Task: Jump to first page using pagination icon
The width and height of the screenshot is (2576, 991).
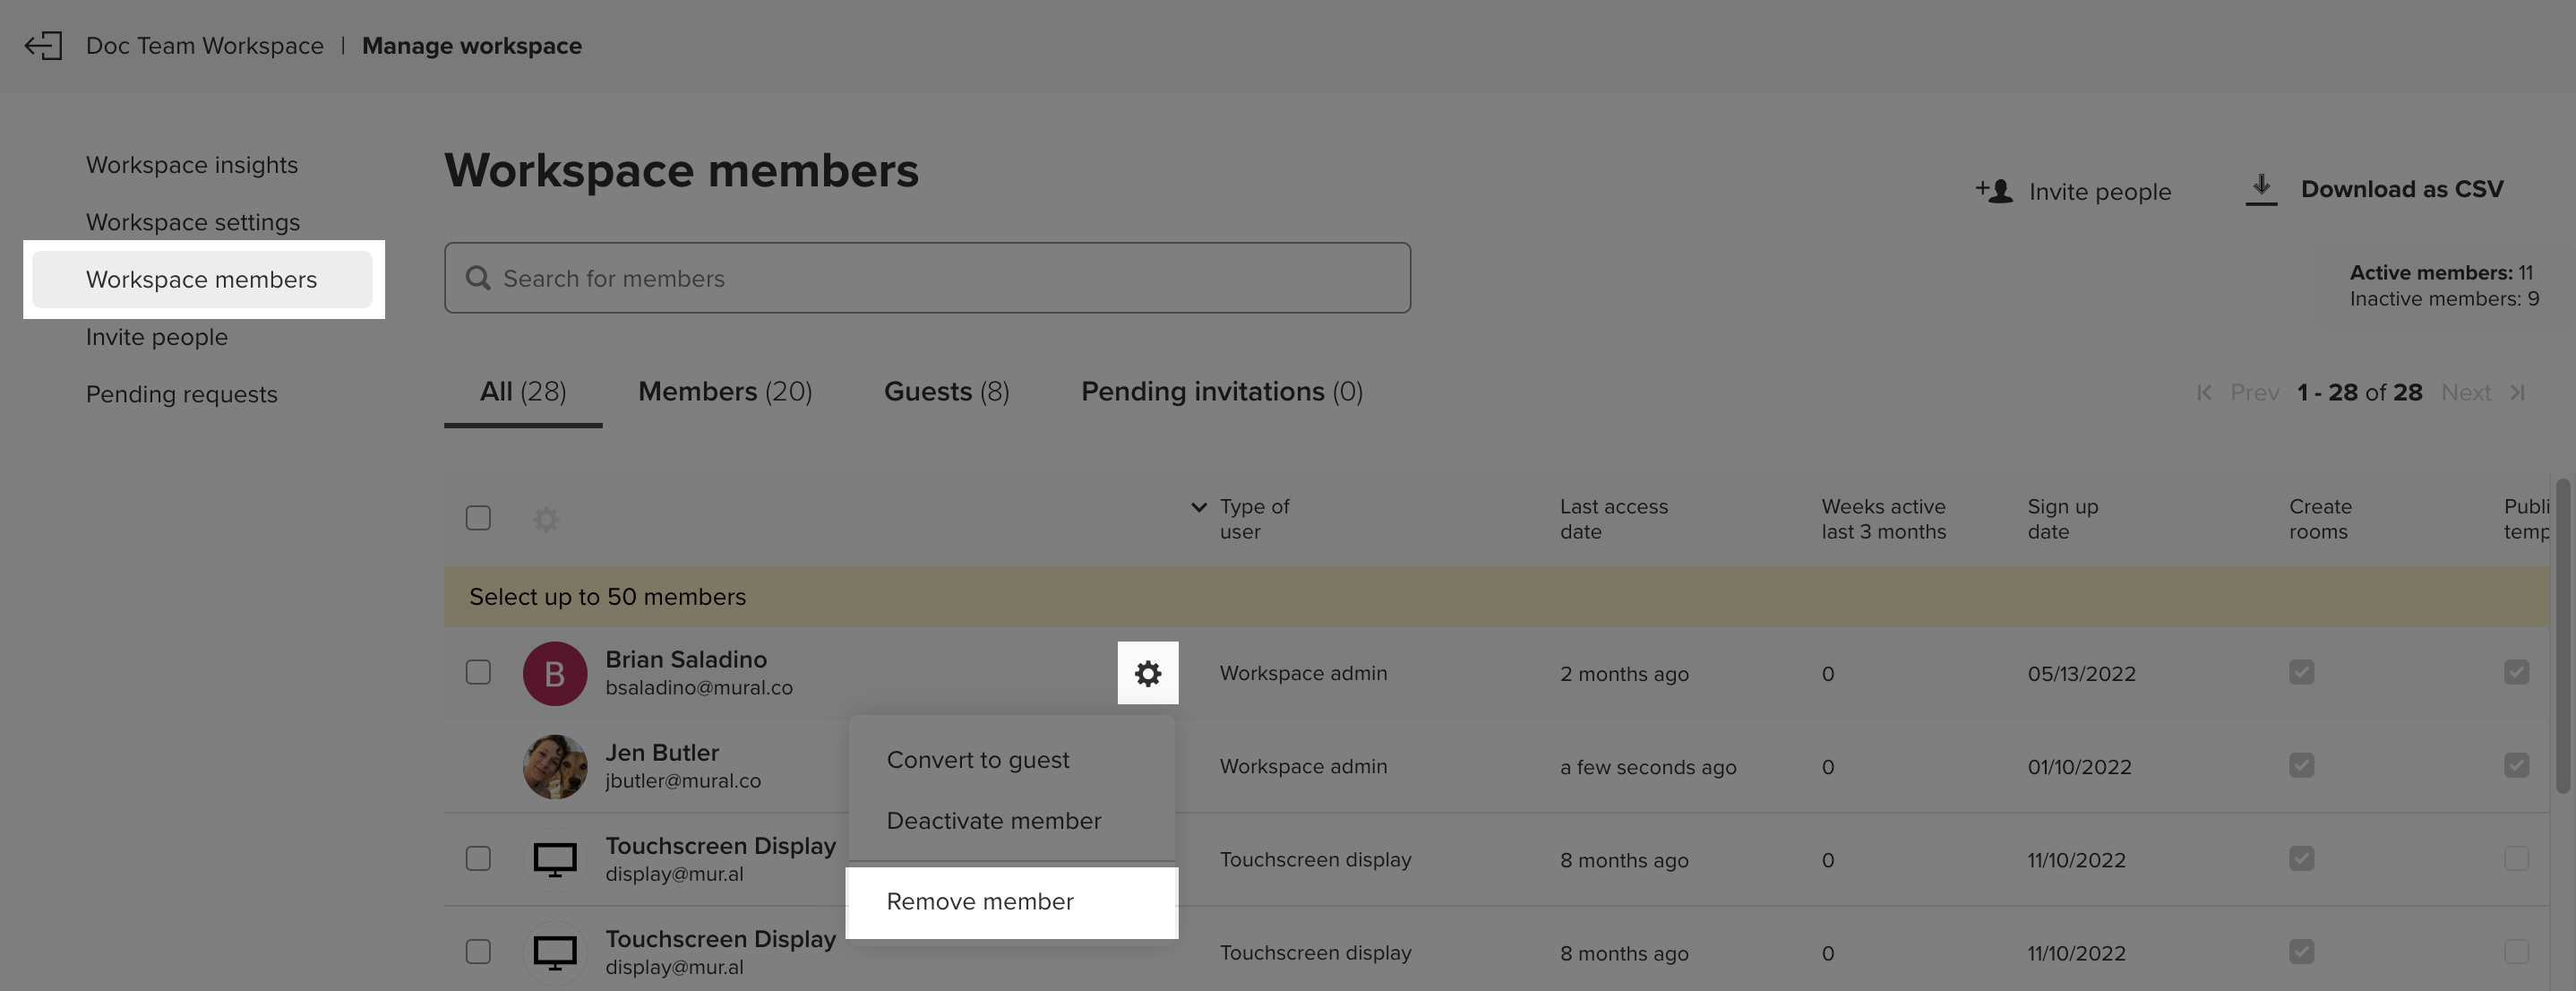Action: pyautogui.click(x=2204, y=392)
